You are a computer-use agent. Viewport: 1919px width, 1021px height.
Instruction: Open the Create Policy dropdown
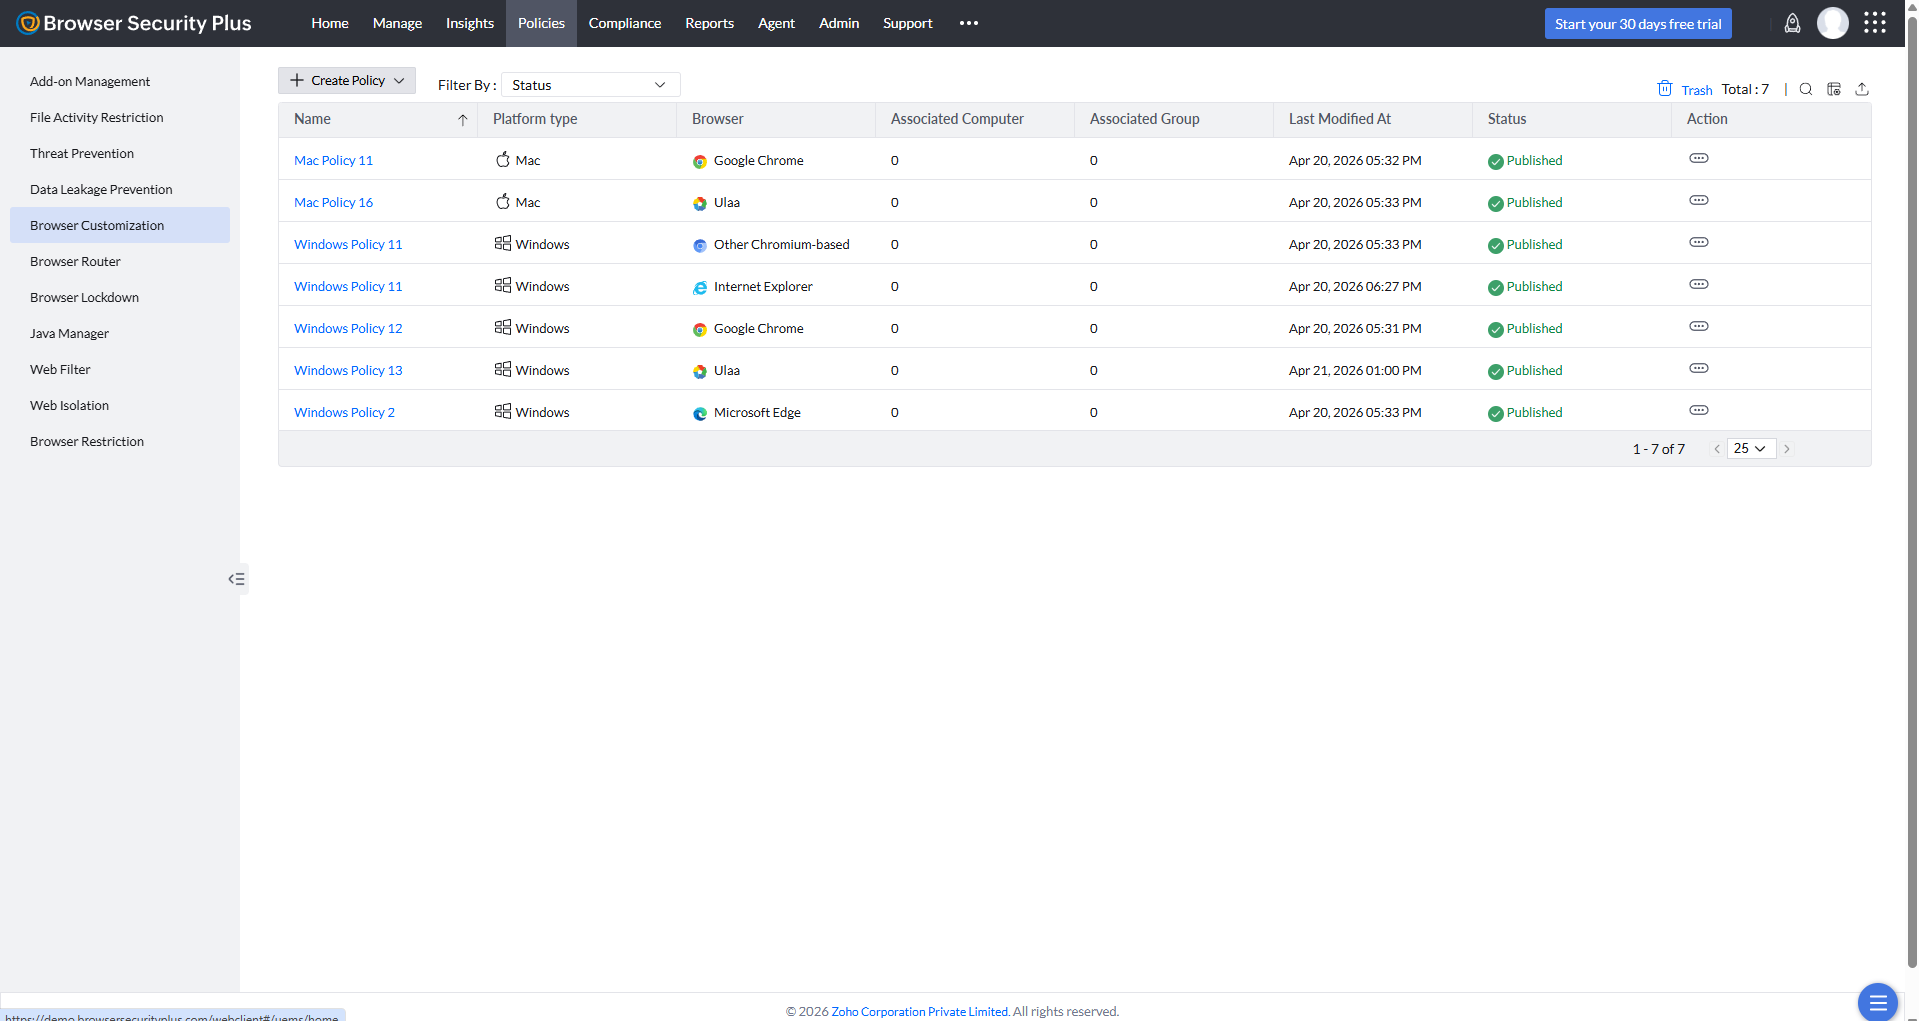[347, 80]
